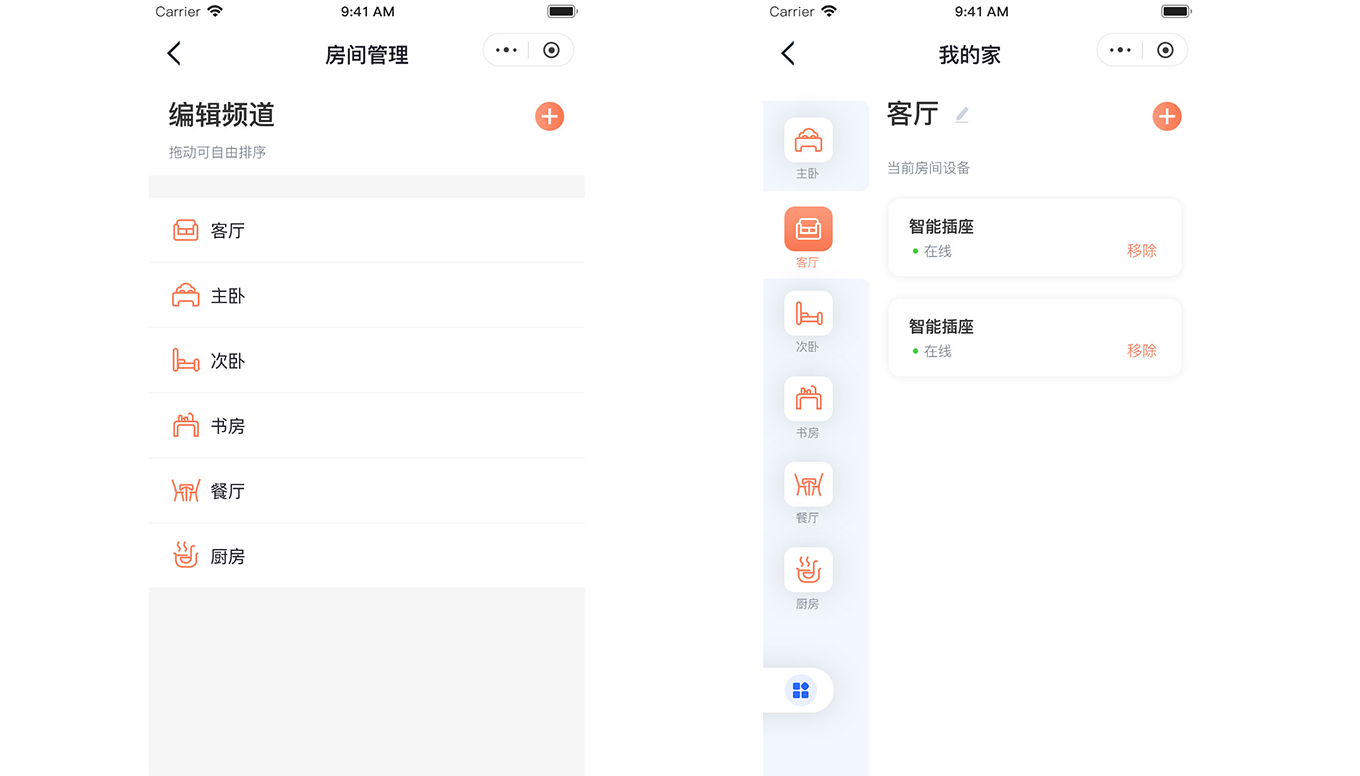Image resolution: width=1360 pixels, height=776 pixels.
Task: Open the blue grid manage button
Action: click(x=800, y=690)
